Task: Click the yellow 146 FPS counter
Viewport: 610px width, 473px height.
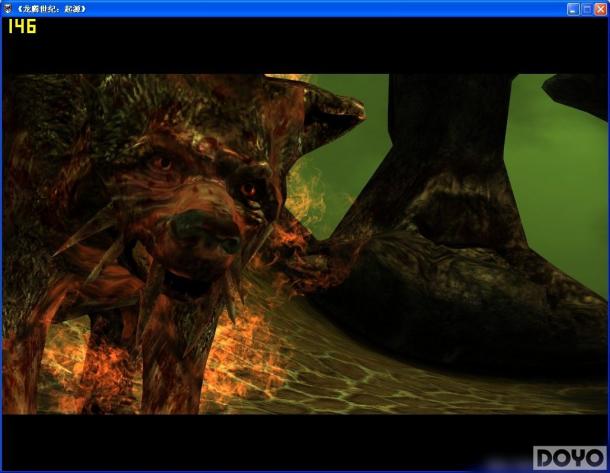Action: 22,26
